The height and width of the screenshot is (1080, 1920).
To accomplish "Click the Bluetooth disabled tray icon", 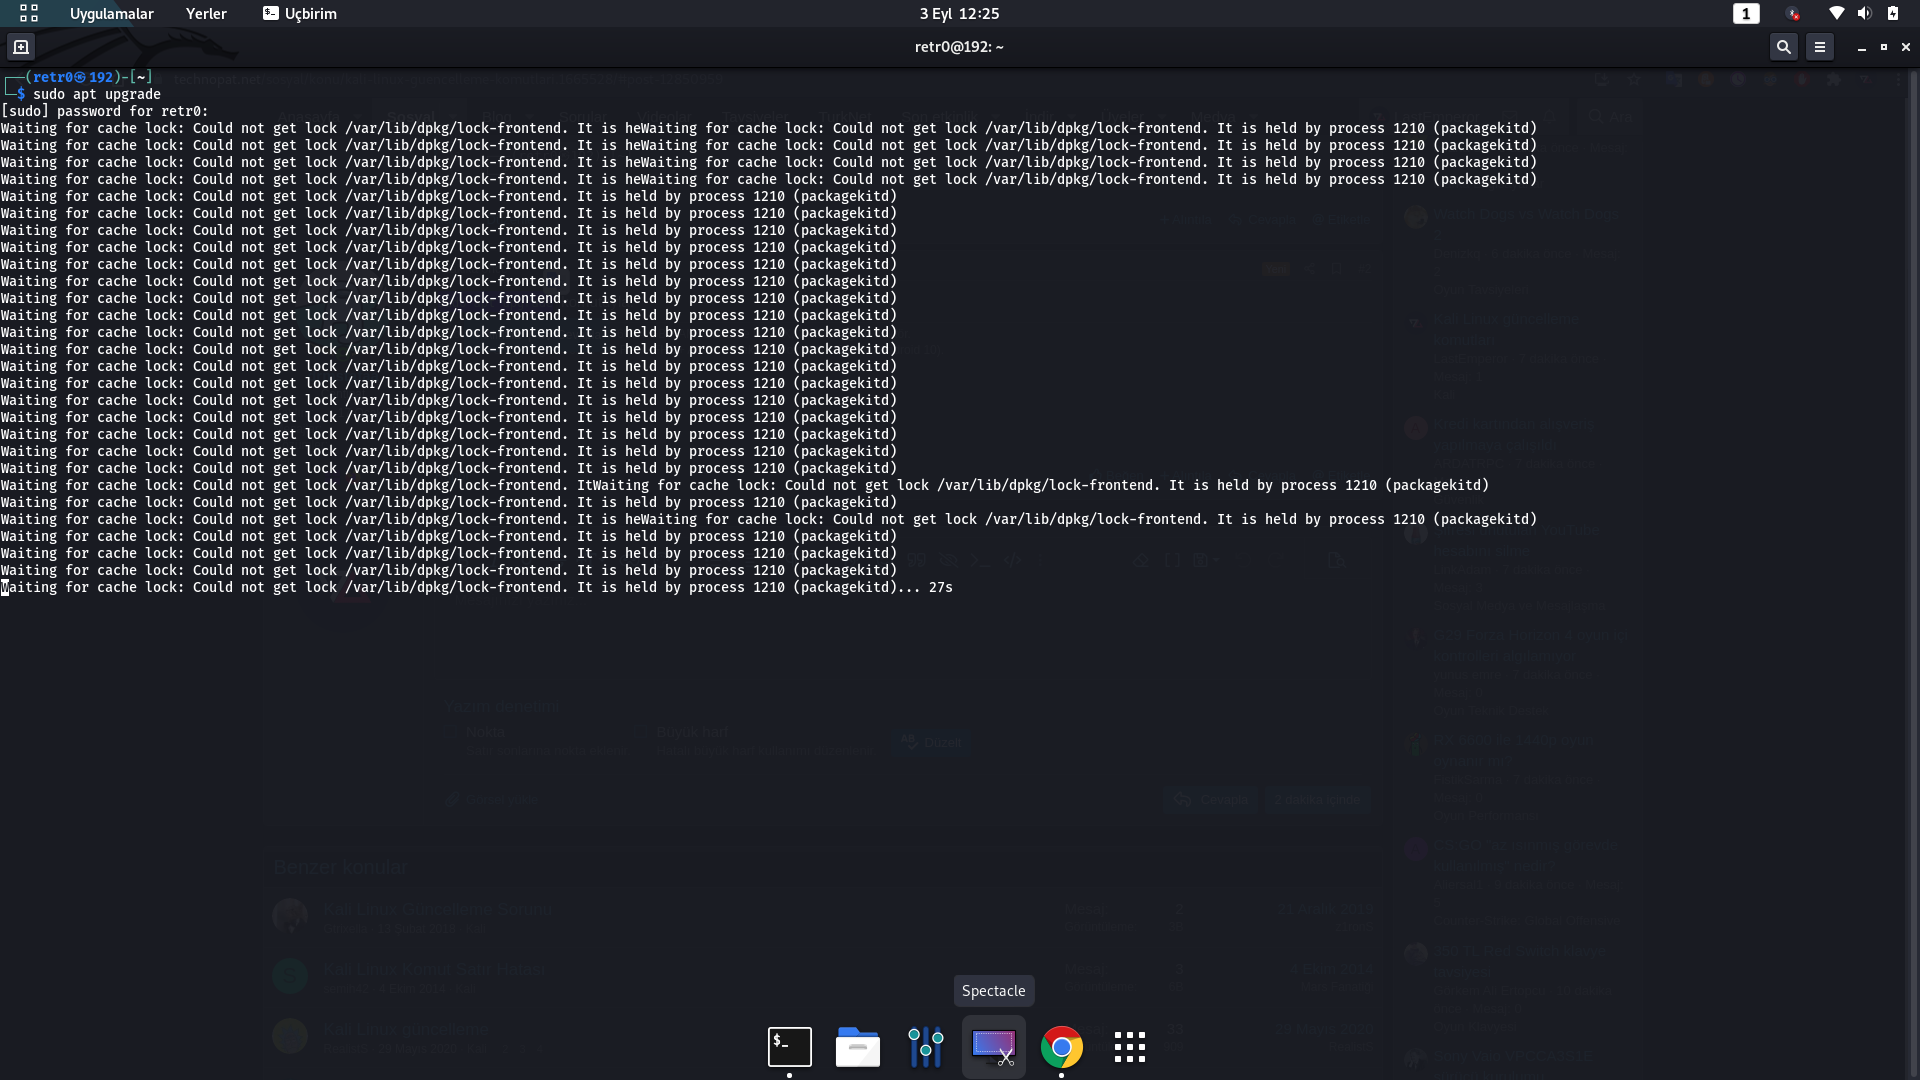I will [1793, 14].
